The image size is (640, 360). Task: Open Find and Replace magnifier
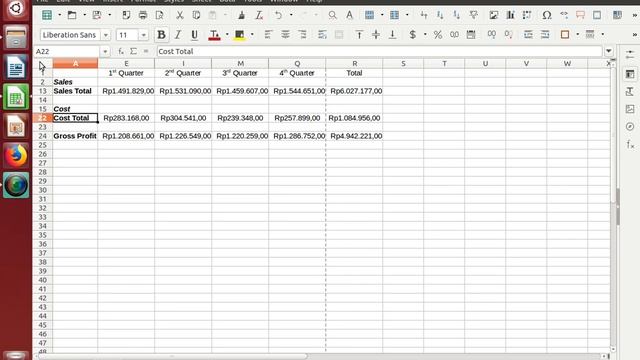(x=333, y=15)
